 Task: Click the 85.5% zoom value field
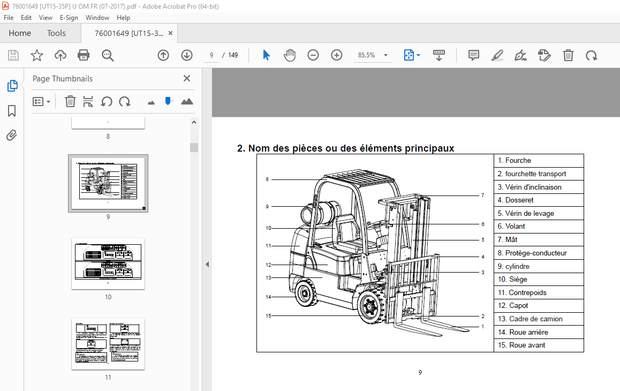[367, 55]
